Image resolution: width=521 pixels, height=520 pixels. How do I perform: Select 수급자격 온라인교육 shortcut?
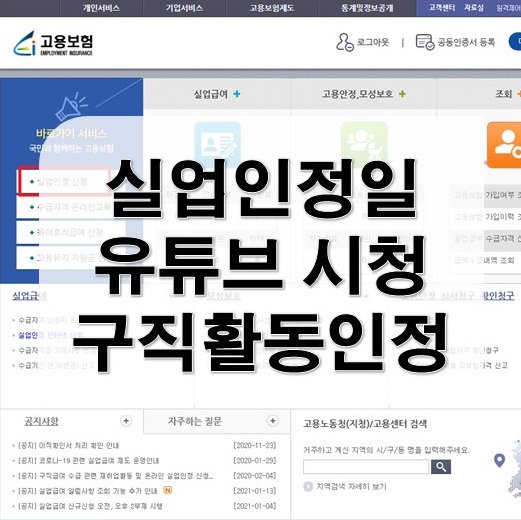click(71, 207)
